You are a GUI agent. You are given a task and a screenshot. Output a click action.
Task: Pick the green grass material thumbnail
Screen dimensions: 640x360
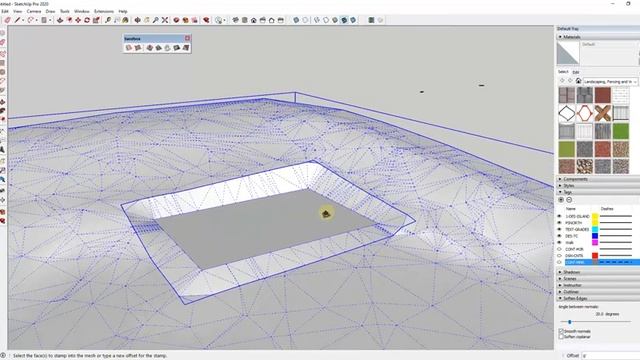(x=620, y=131)
